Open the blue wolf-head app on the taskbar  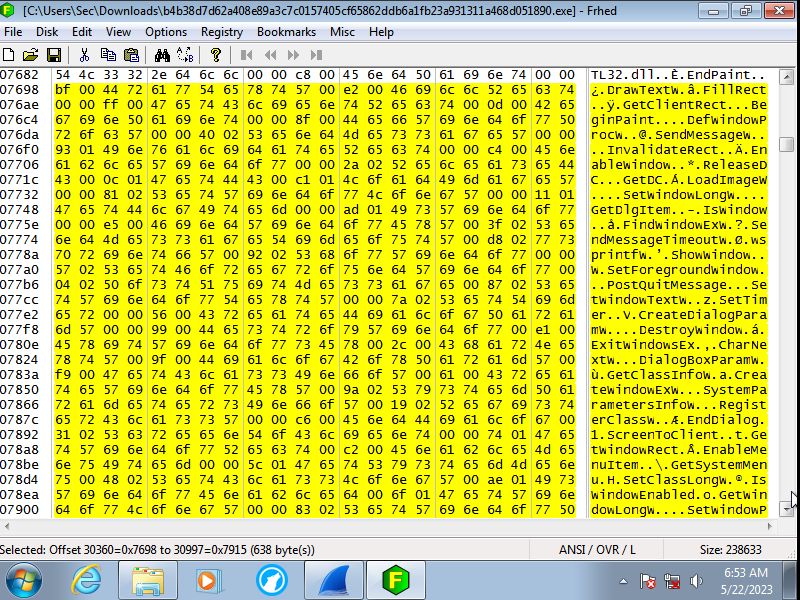coord(271,581)
